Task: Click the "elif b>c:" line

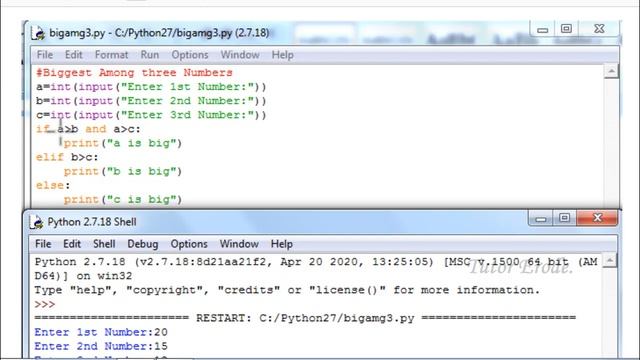Action: [x=67, y=157]
